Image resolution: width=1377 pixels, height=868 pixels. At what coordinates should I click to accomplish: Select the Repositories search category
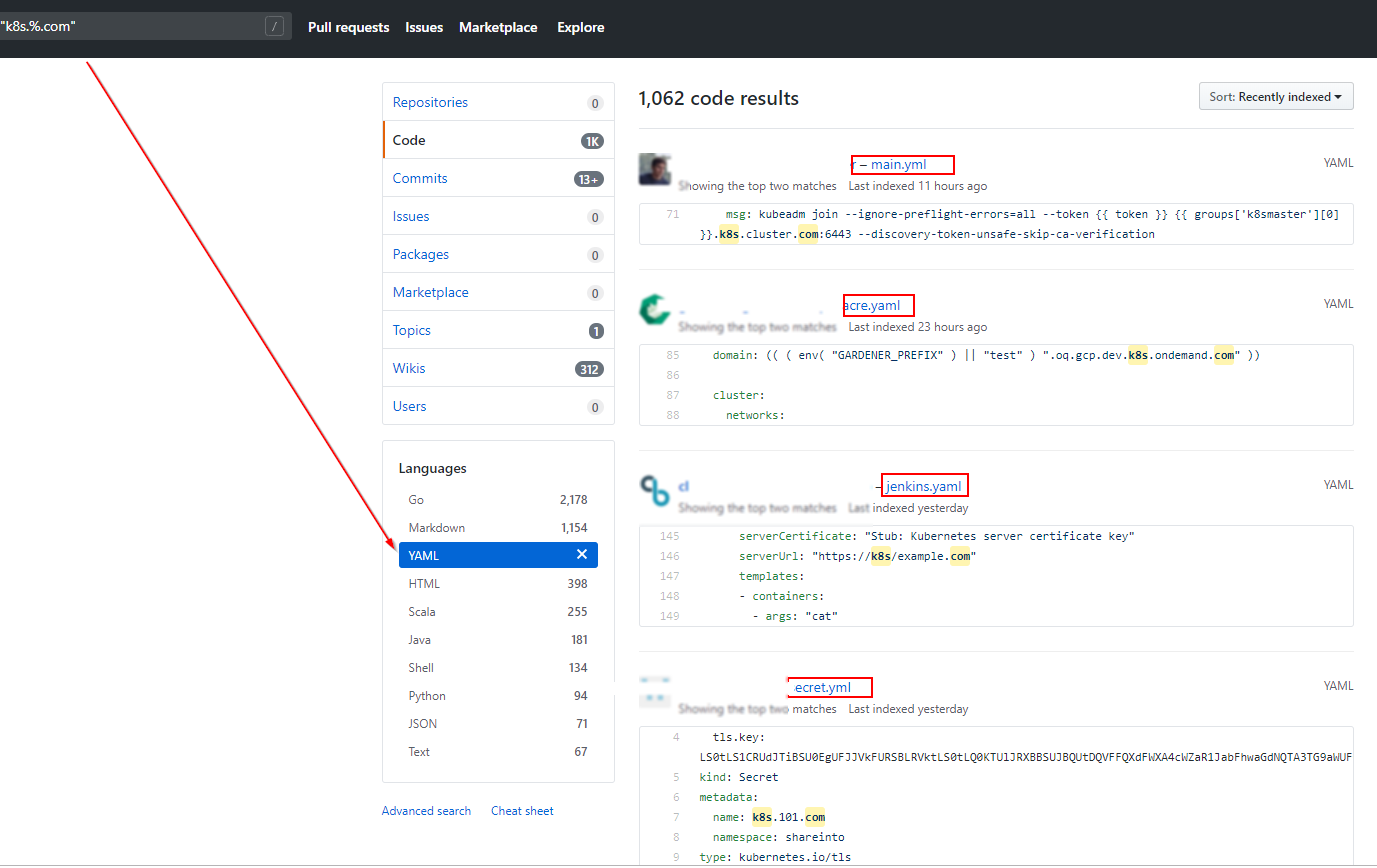pyautogui.click(x=498, y=102)
